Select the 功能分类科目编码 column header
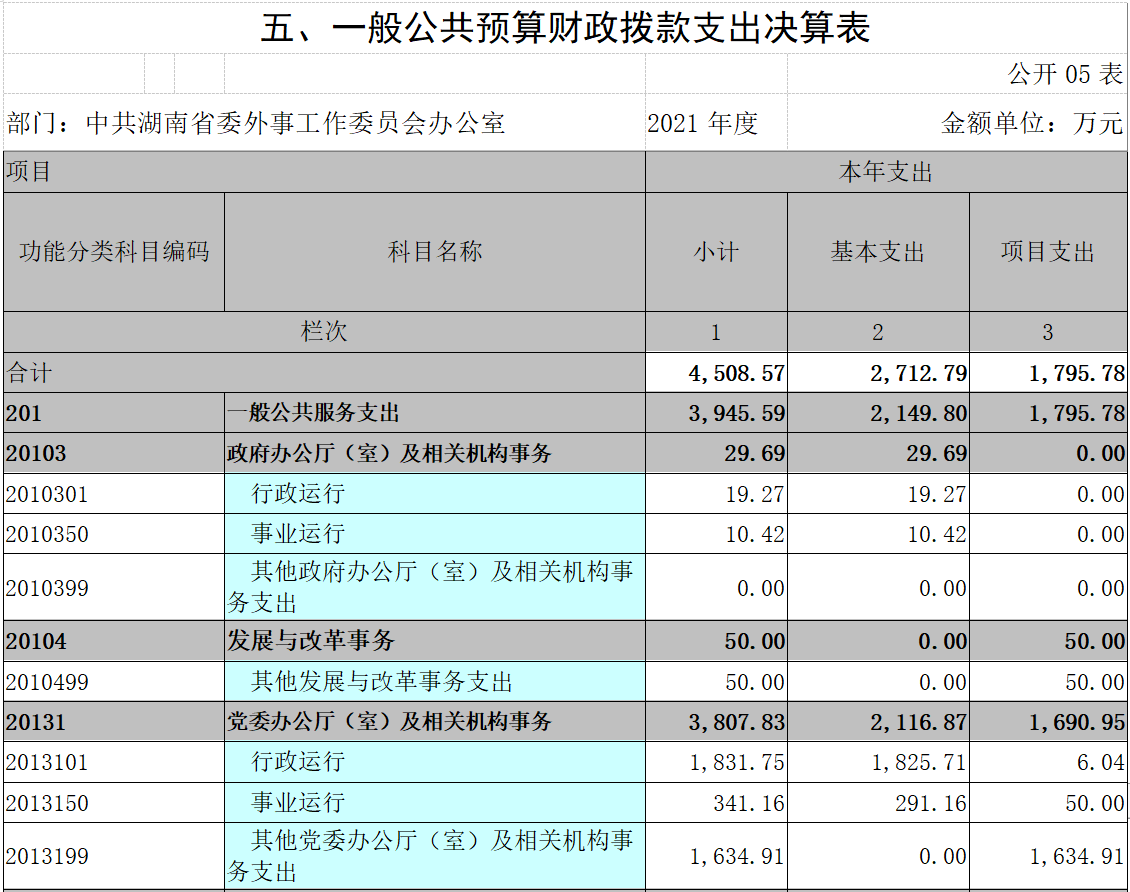The image size is (1130, 892). coord(114,251)
